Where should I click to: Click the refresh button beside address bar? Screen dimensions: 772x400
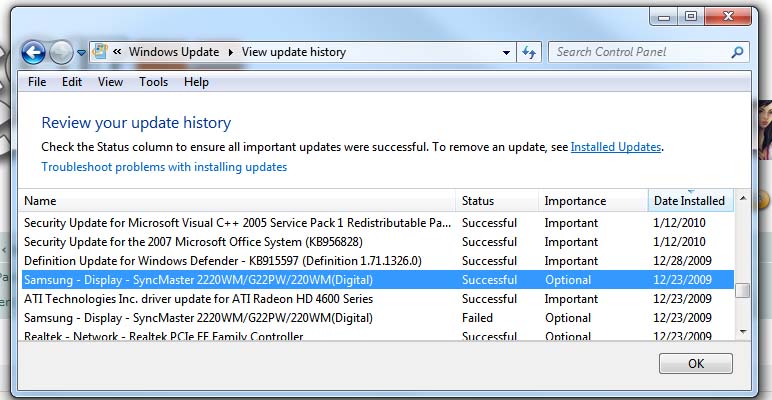click(529, 52)
